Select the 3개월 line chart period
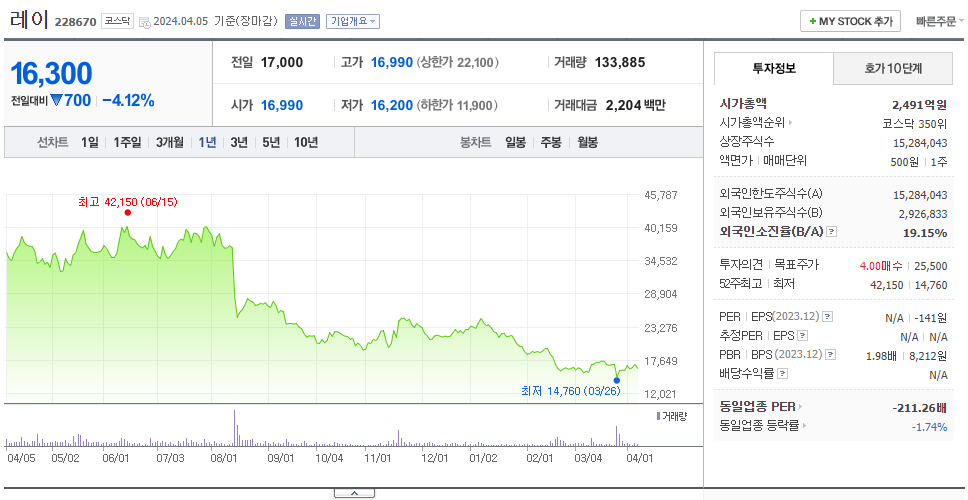 [x=170, y=143]
